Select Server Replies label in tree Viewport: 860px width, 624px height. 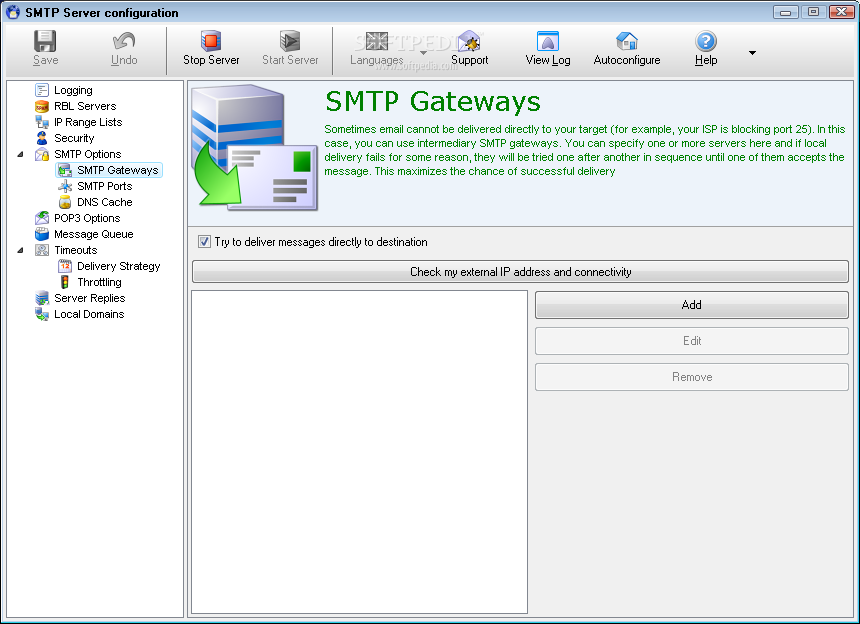(89, 298)
